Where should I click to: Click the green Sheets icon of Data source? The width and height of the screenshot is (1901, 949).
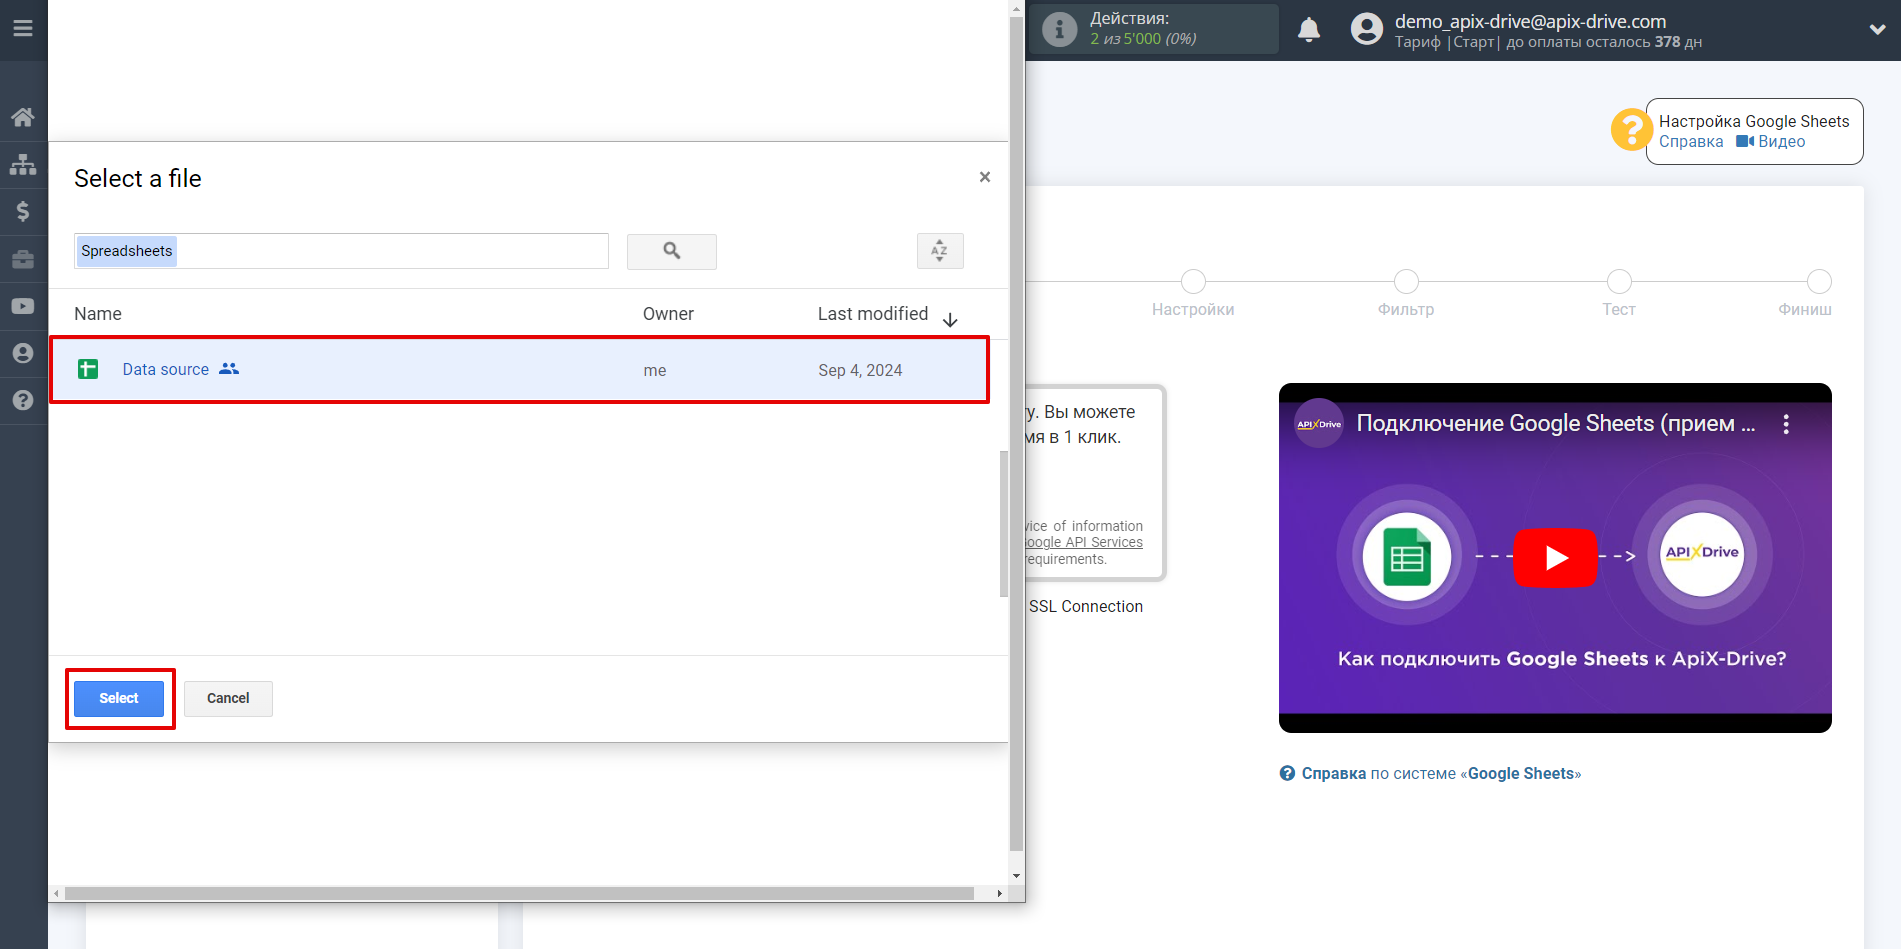pyautogui.click(x=88, y=369)
